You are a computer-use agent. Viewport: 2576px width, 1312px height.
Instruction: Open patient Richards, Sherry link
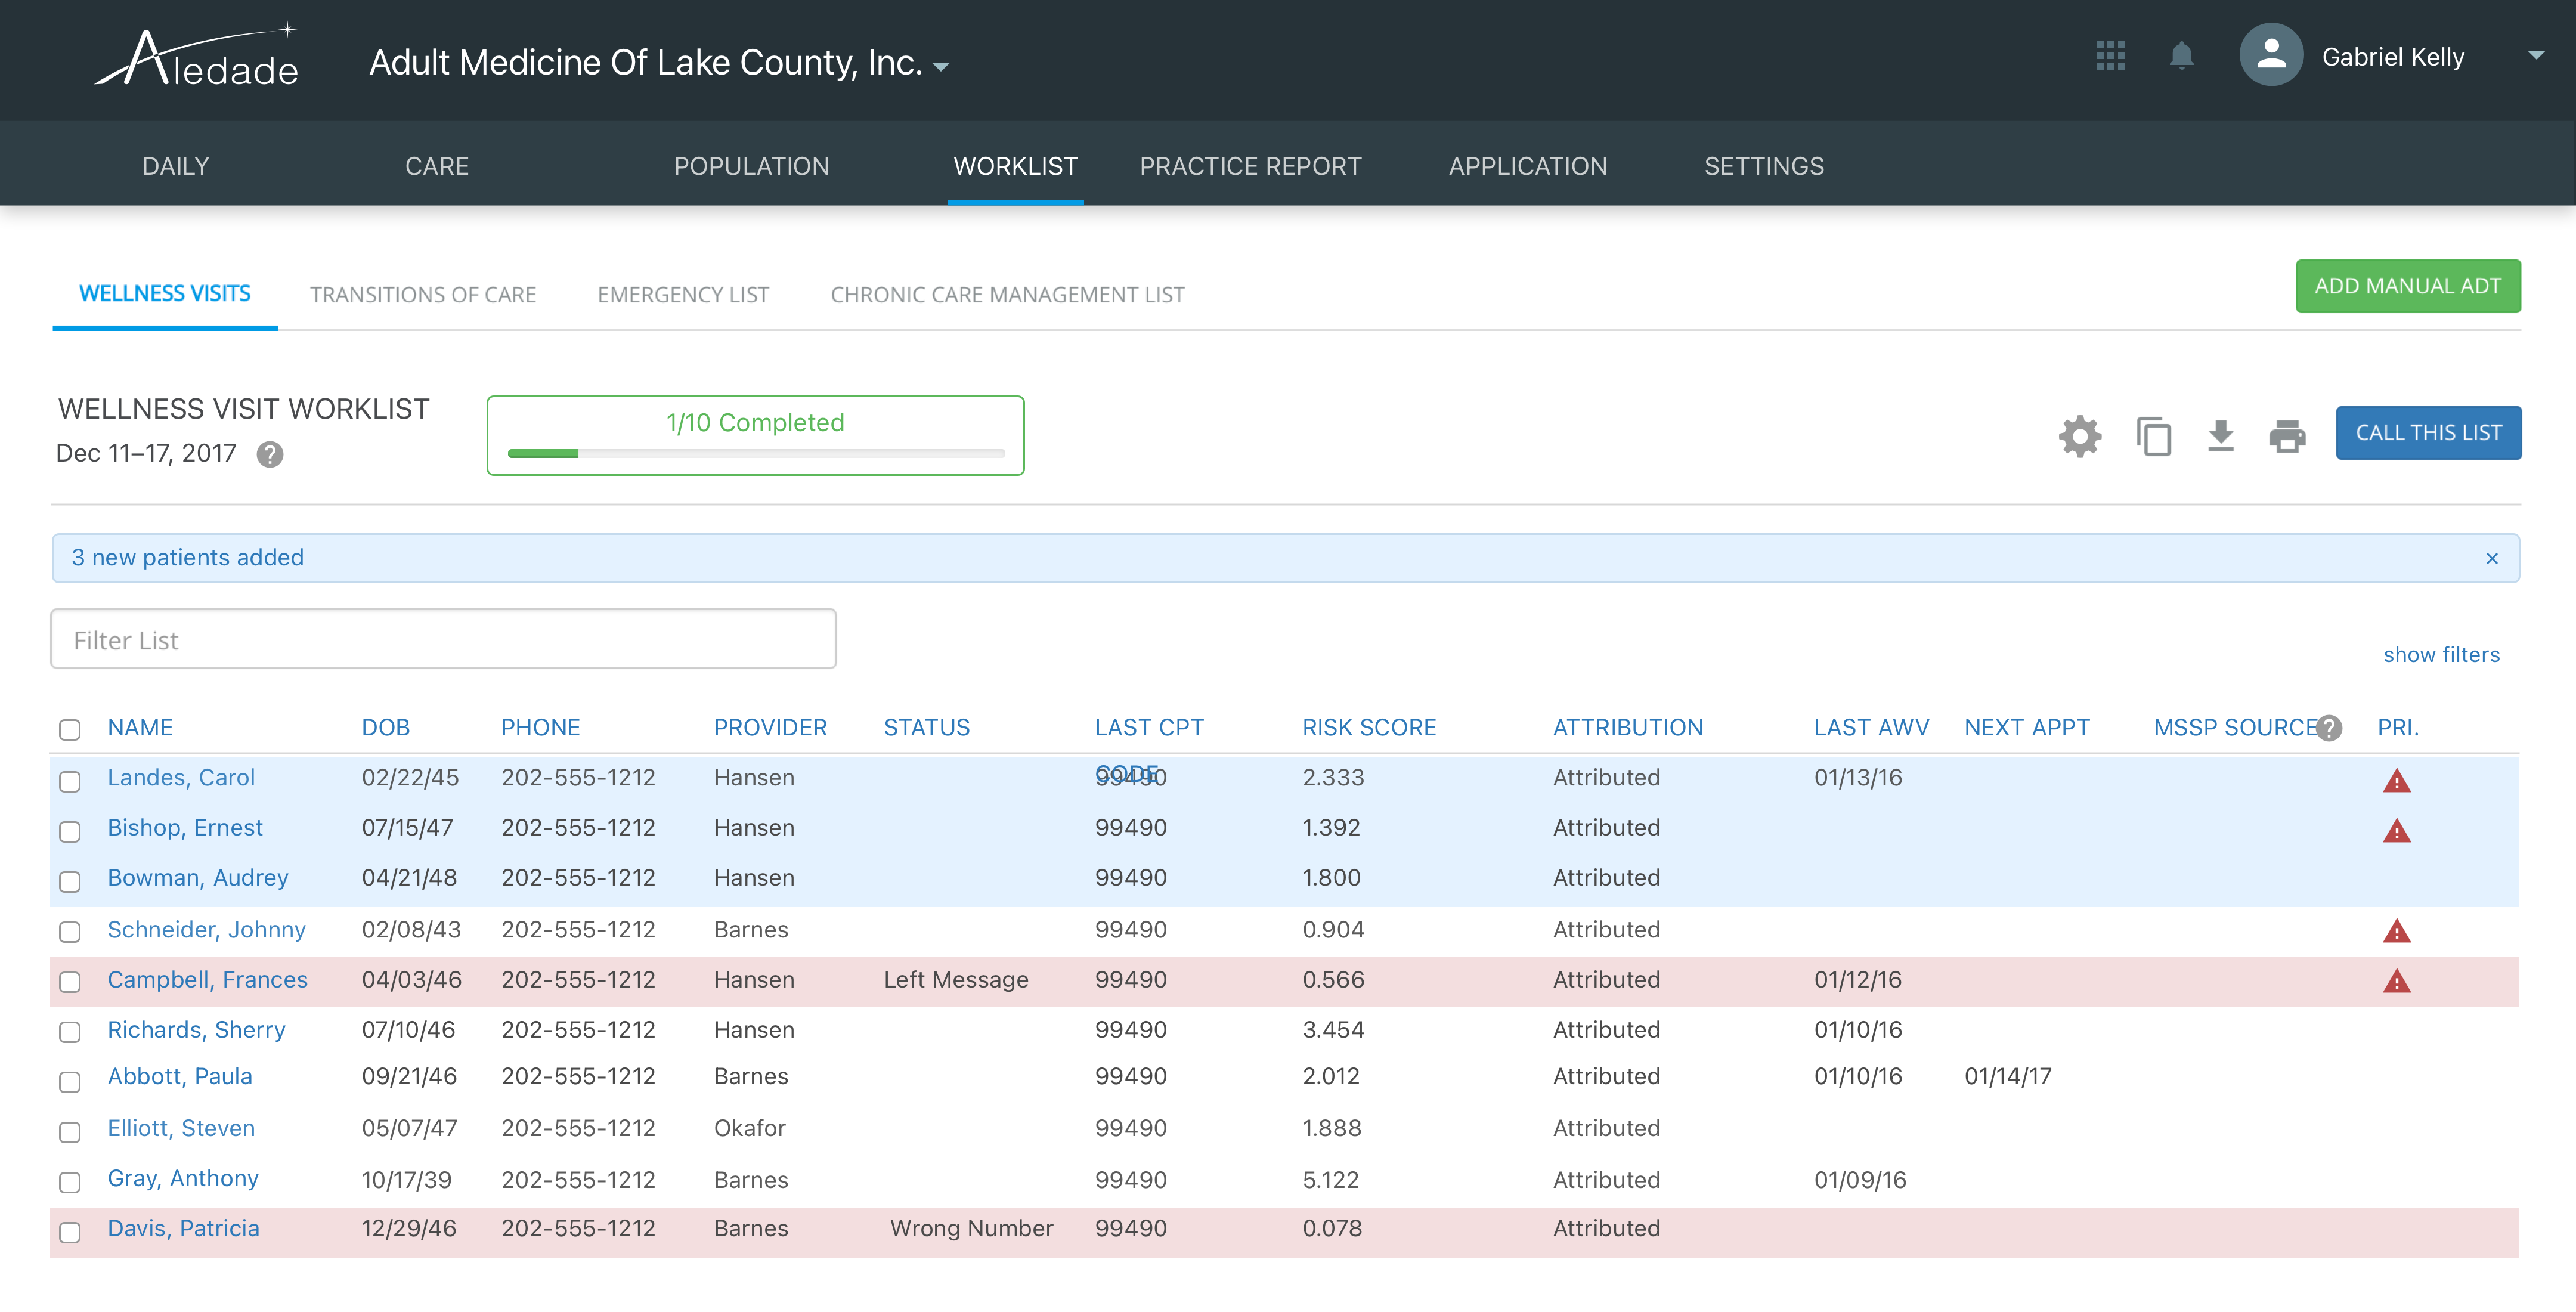(x=196, y=1029)
